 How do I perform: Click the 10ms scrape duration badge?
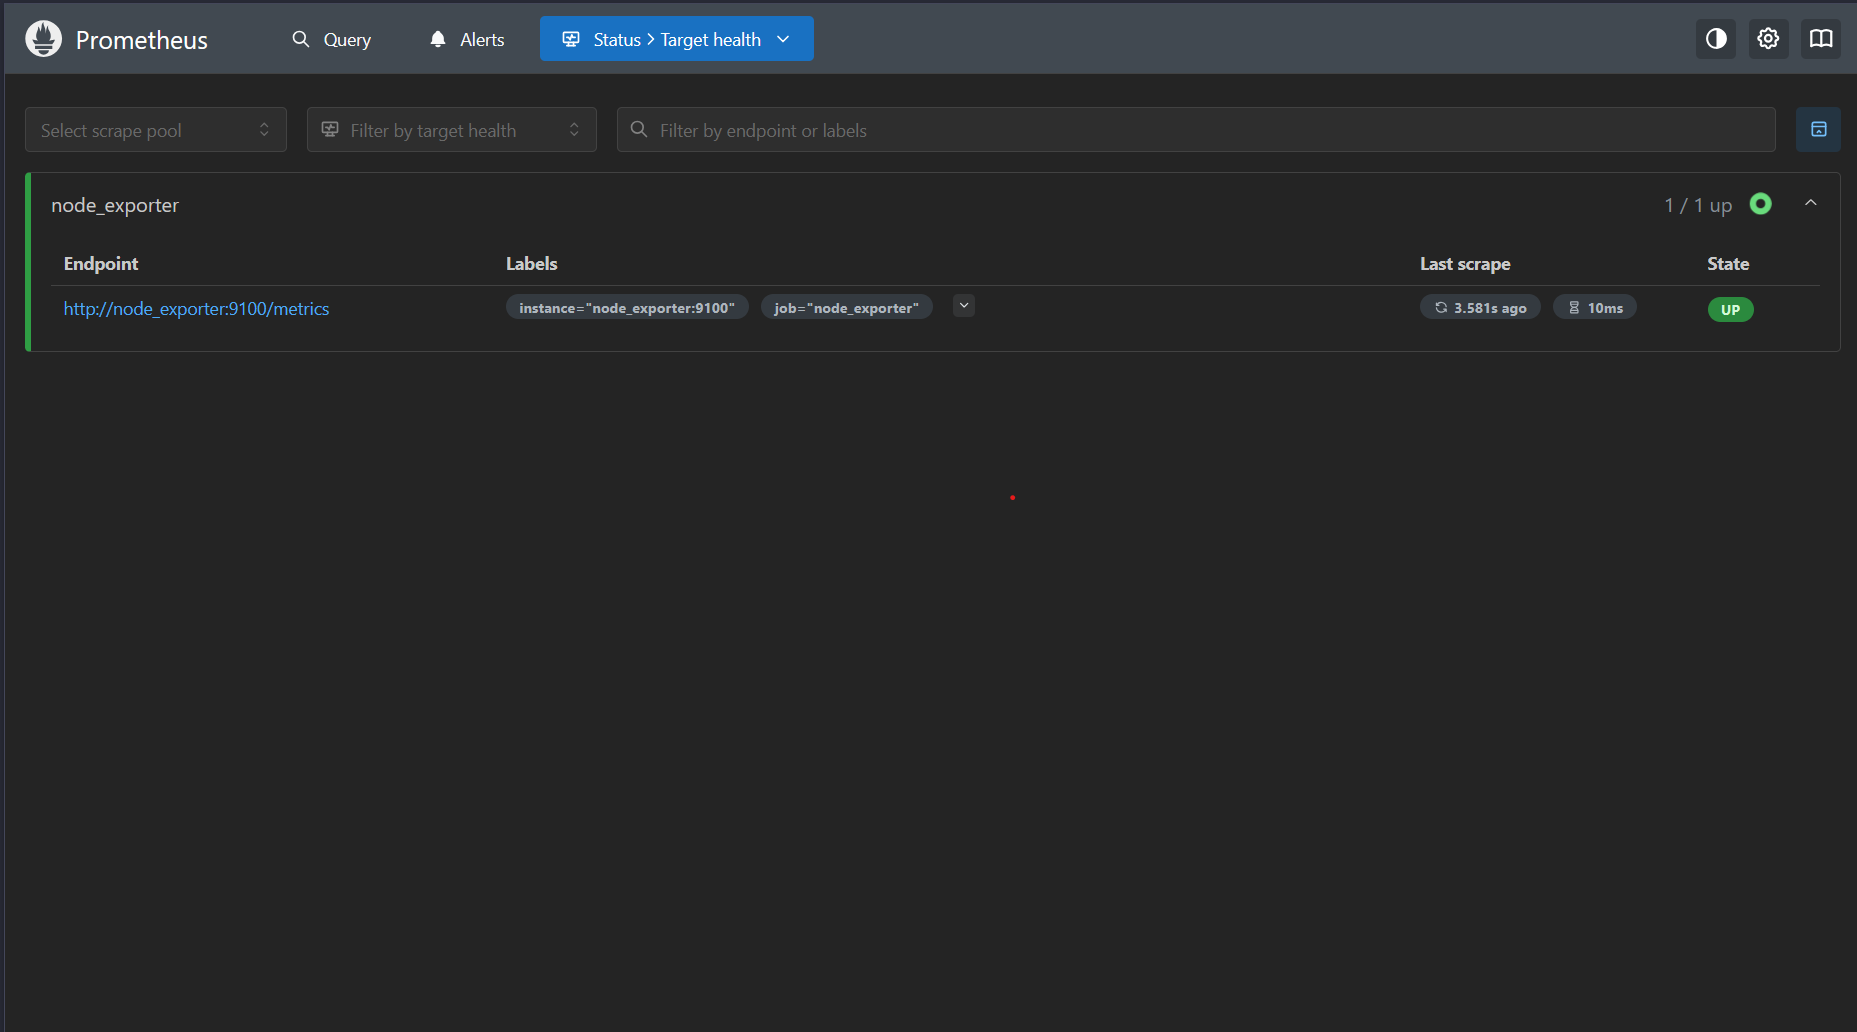click(x=1595, y=308)
